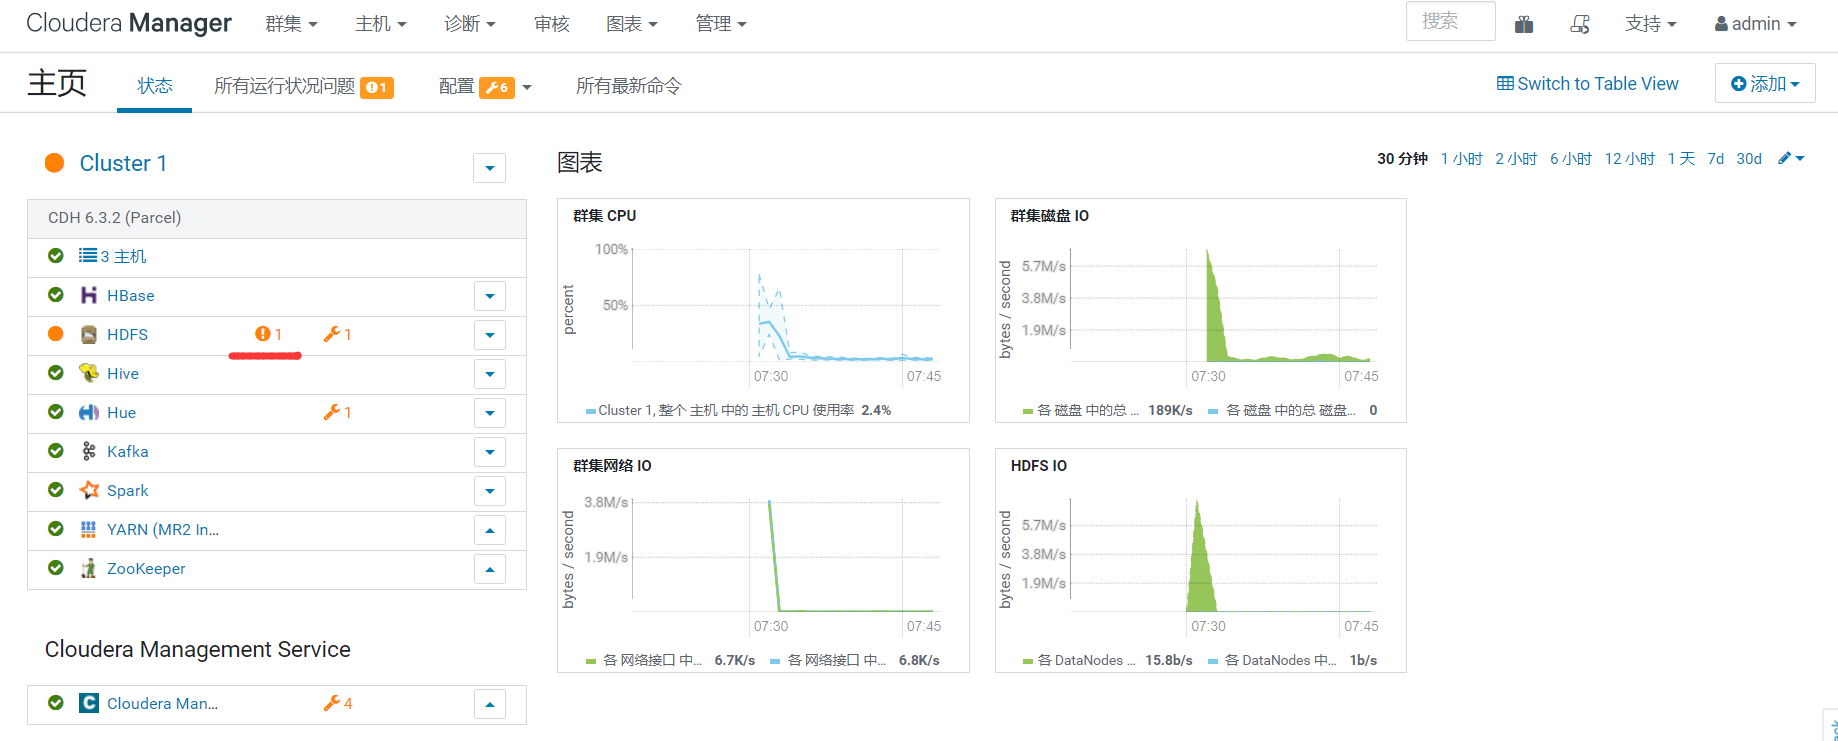Check Cluster 1 orange status circle
Viewport: 1838px width, 741px height.
tap(55, 163)
